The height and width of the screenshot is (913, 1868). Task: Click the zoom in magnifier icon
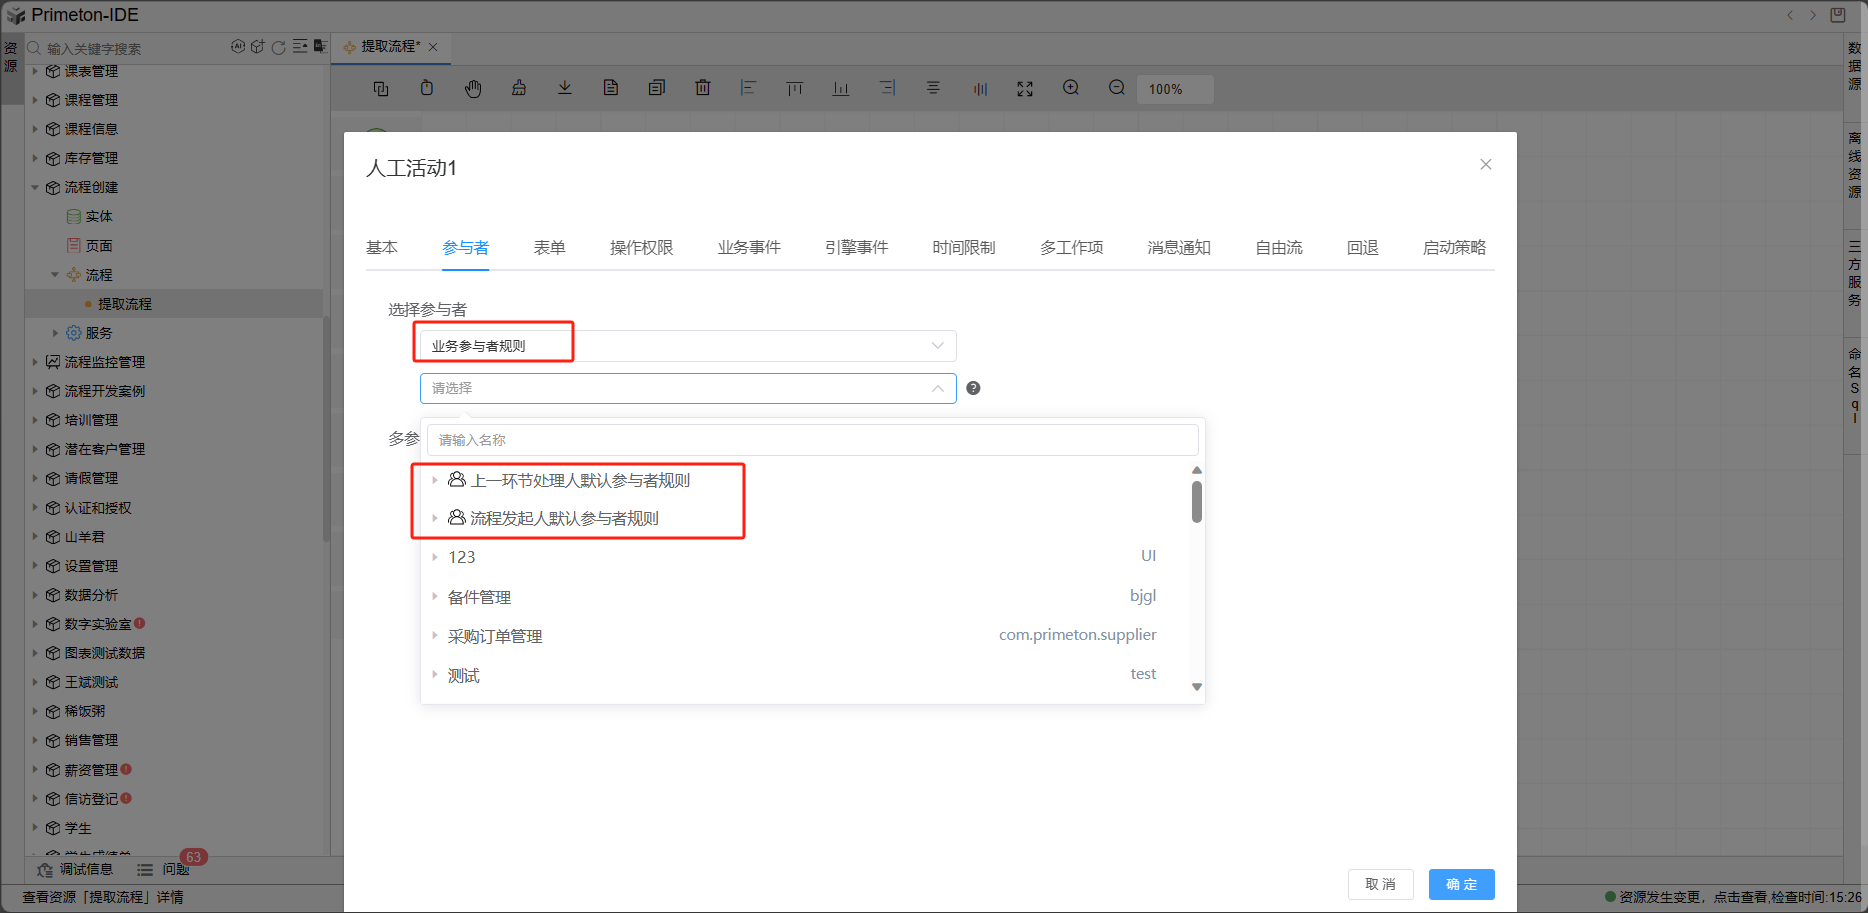tap(1071, 88)
